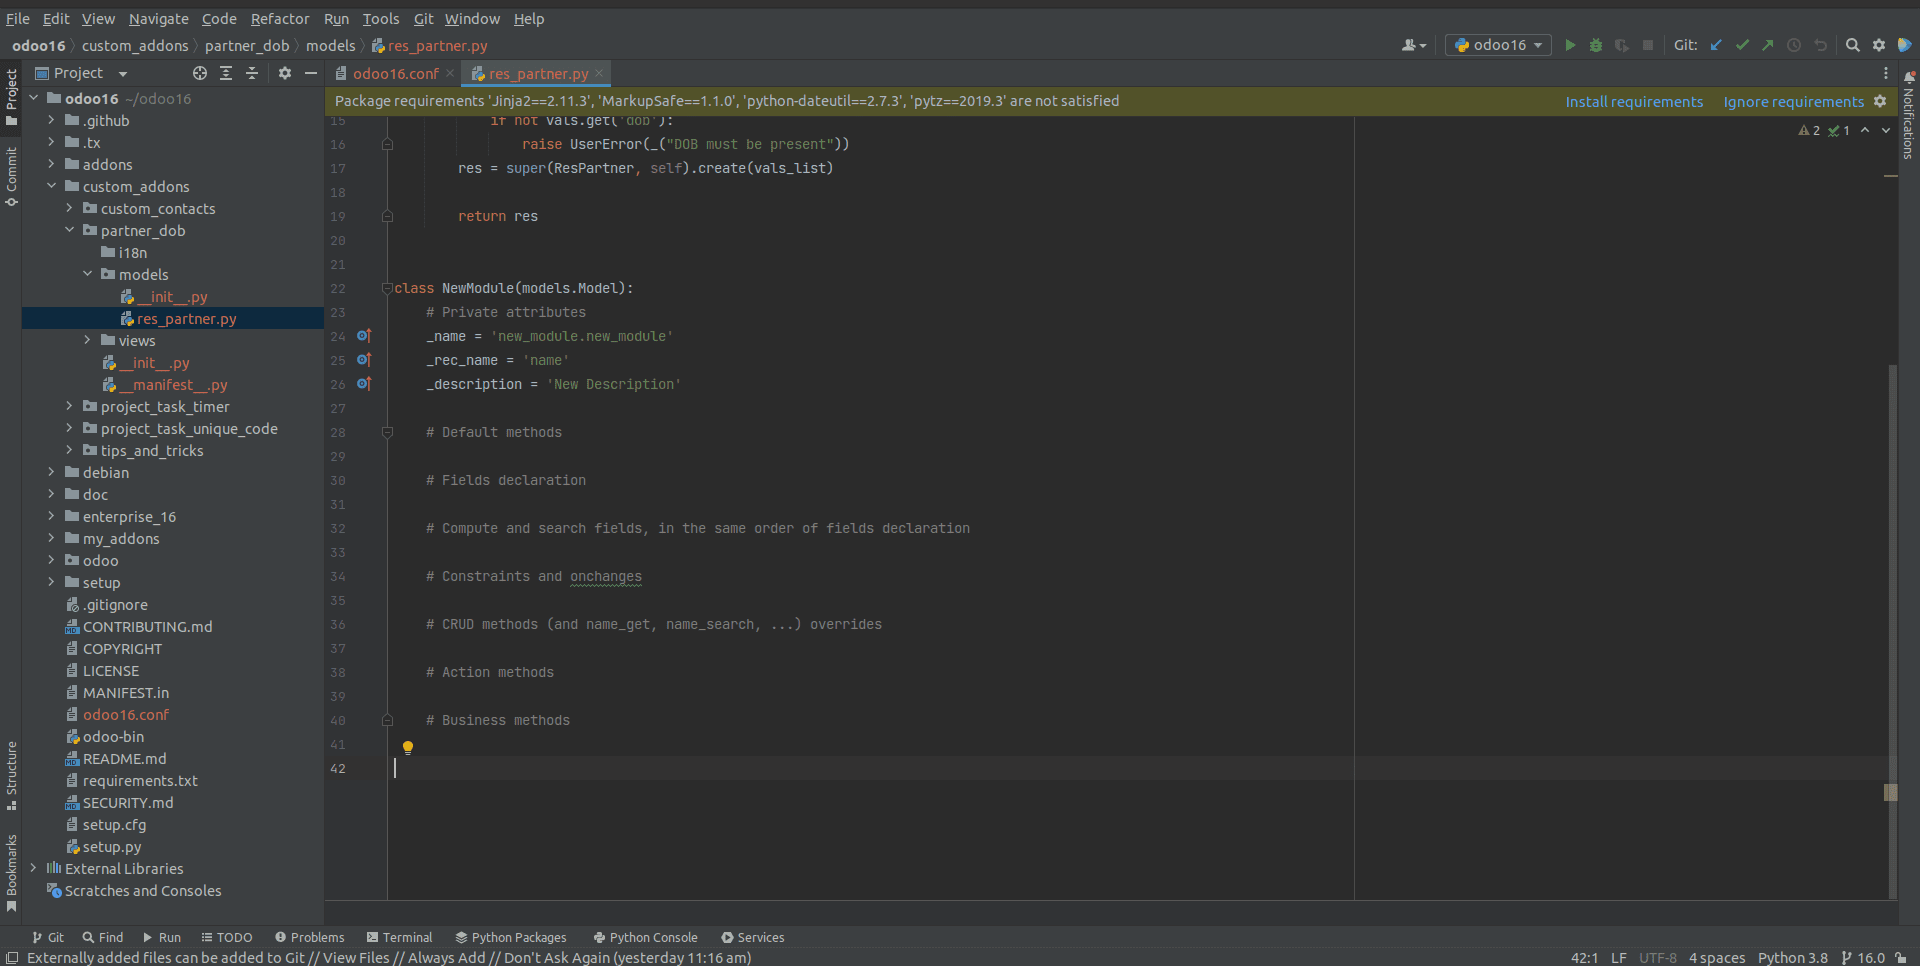This screenshot has height=966, width=1920.
Task: Toggle the Problems tool window
Action: point(310,937)
